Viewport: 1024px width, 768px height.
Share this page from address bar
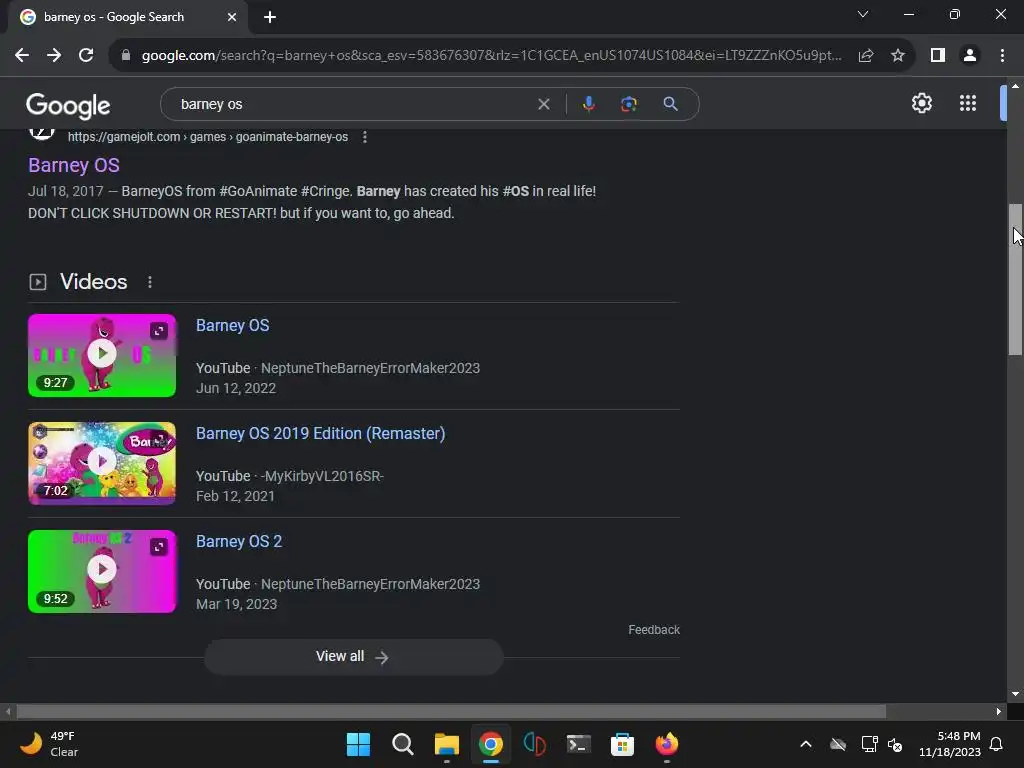point(866,56)
